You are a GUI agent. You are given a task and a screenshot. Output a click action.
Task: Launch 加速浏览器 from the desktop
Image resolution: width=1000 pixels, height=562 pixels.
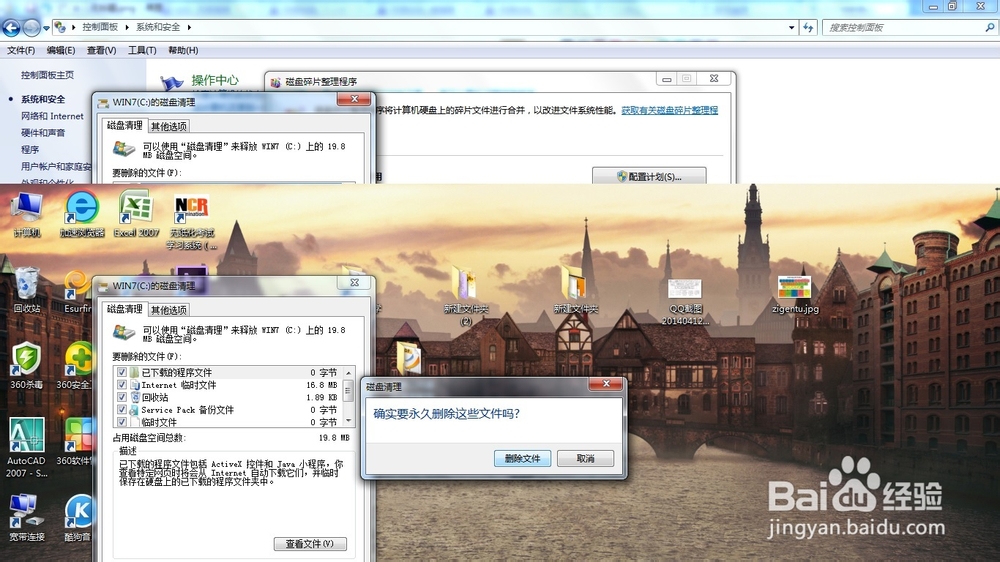click(82, 214)
